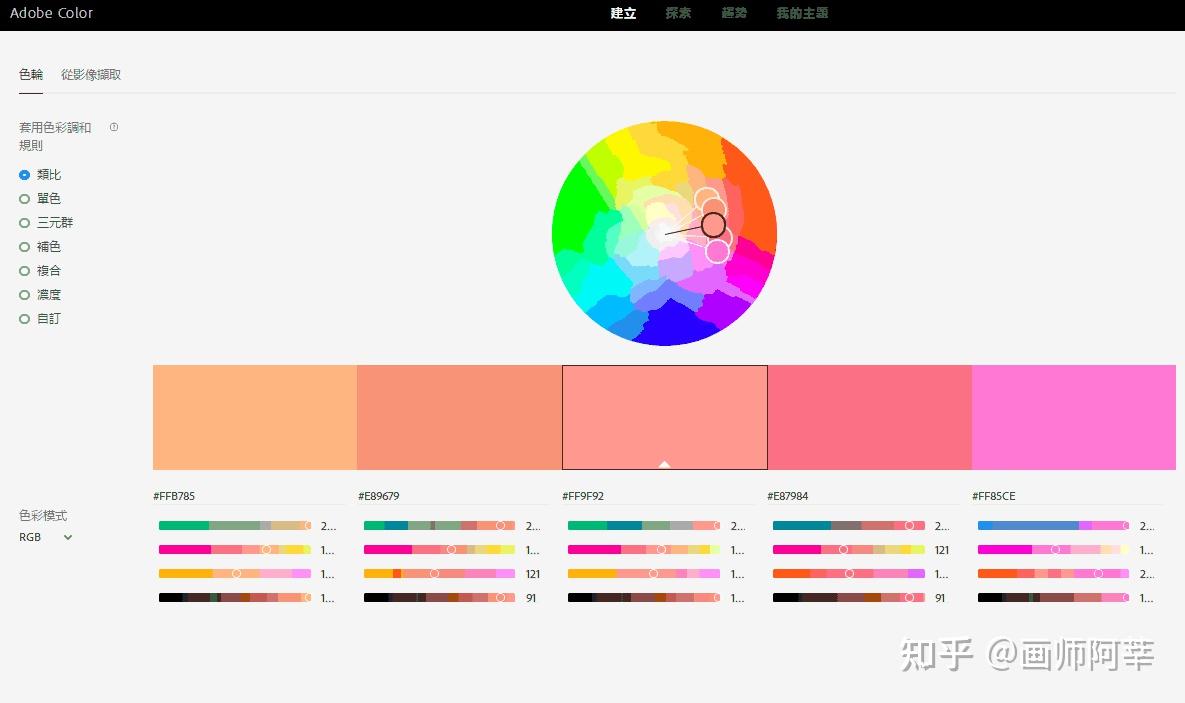This screenshot has height=703, width=1185.
Task: Go to 我的主題 in the top bar
Action: 802,13
